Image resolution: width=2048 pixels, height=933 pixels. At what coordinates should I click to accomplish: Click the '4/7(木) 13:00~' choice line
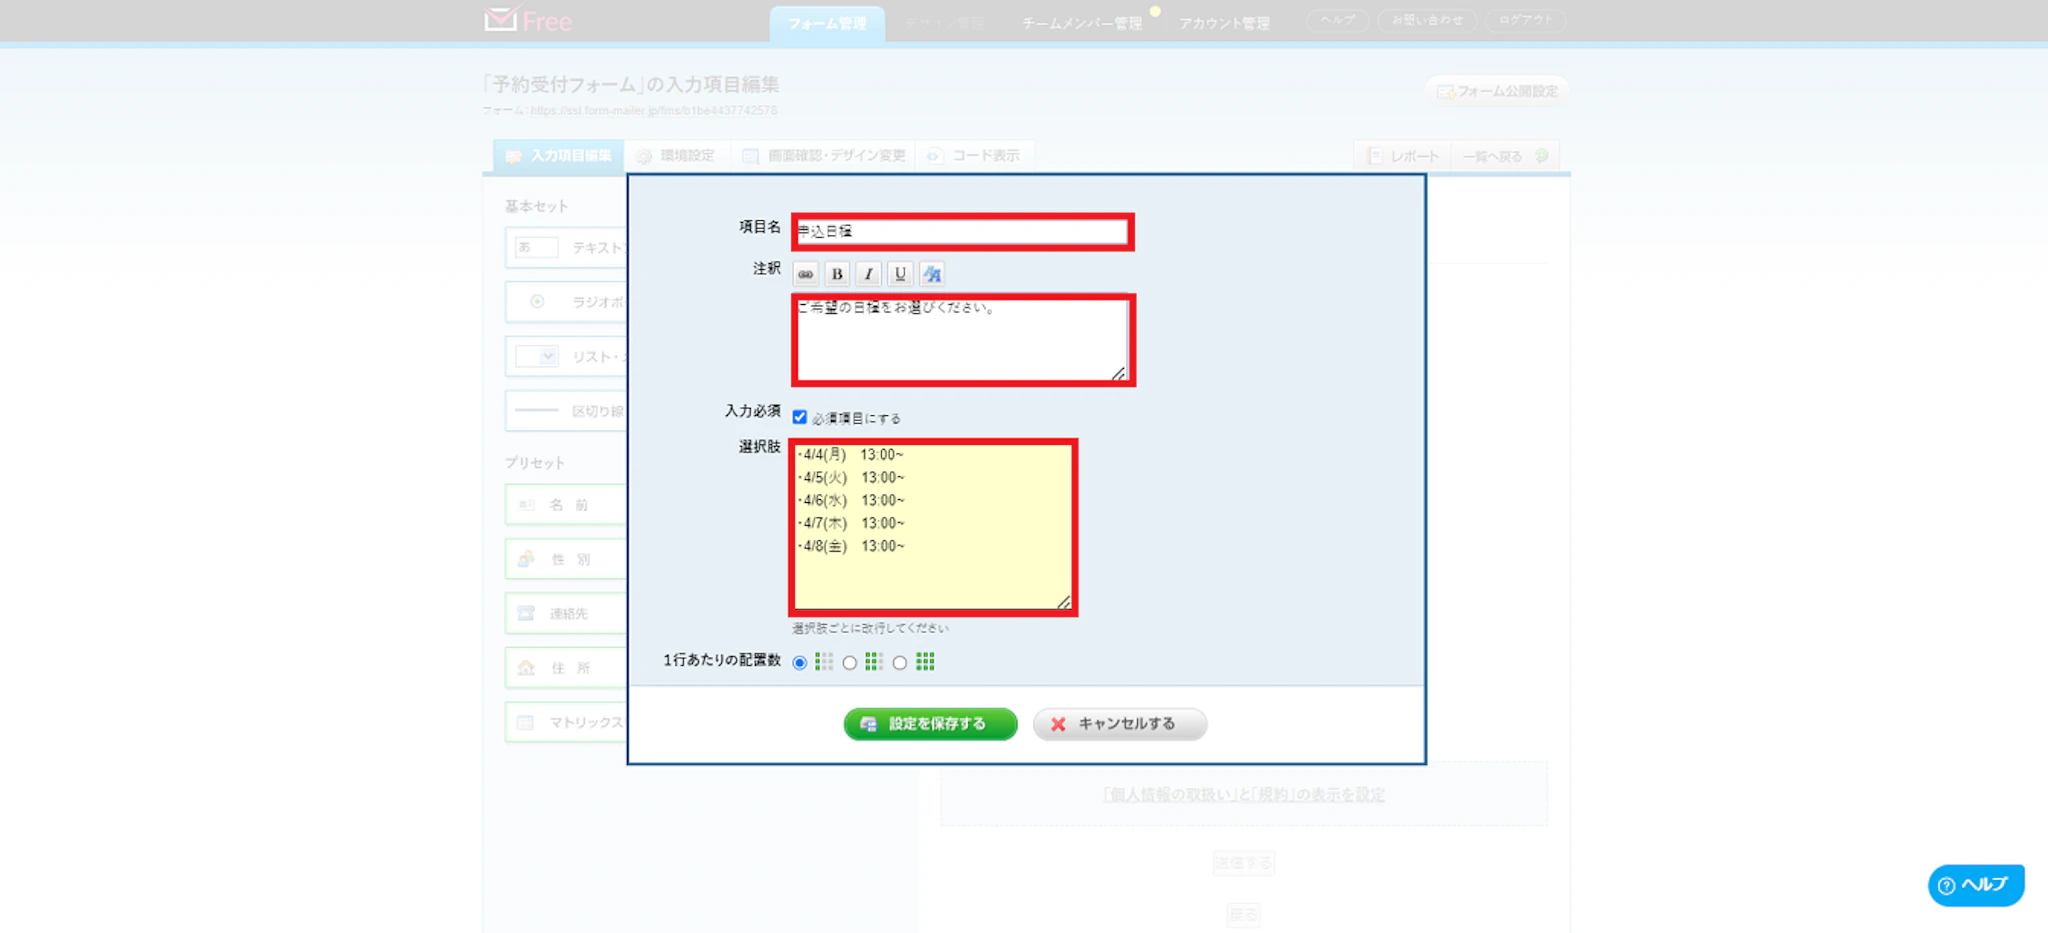[x=853, y=524]
